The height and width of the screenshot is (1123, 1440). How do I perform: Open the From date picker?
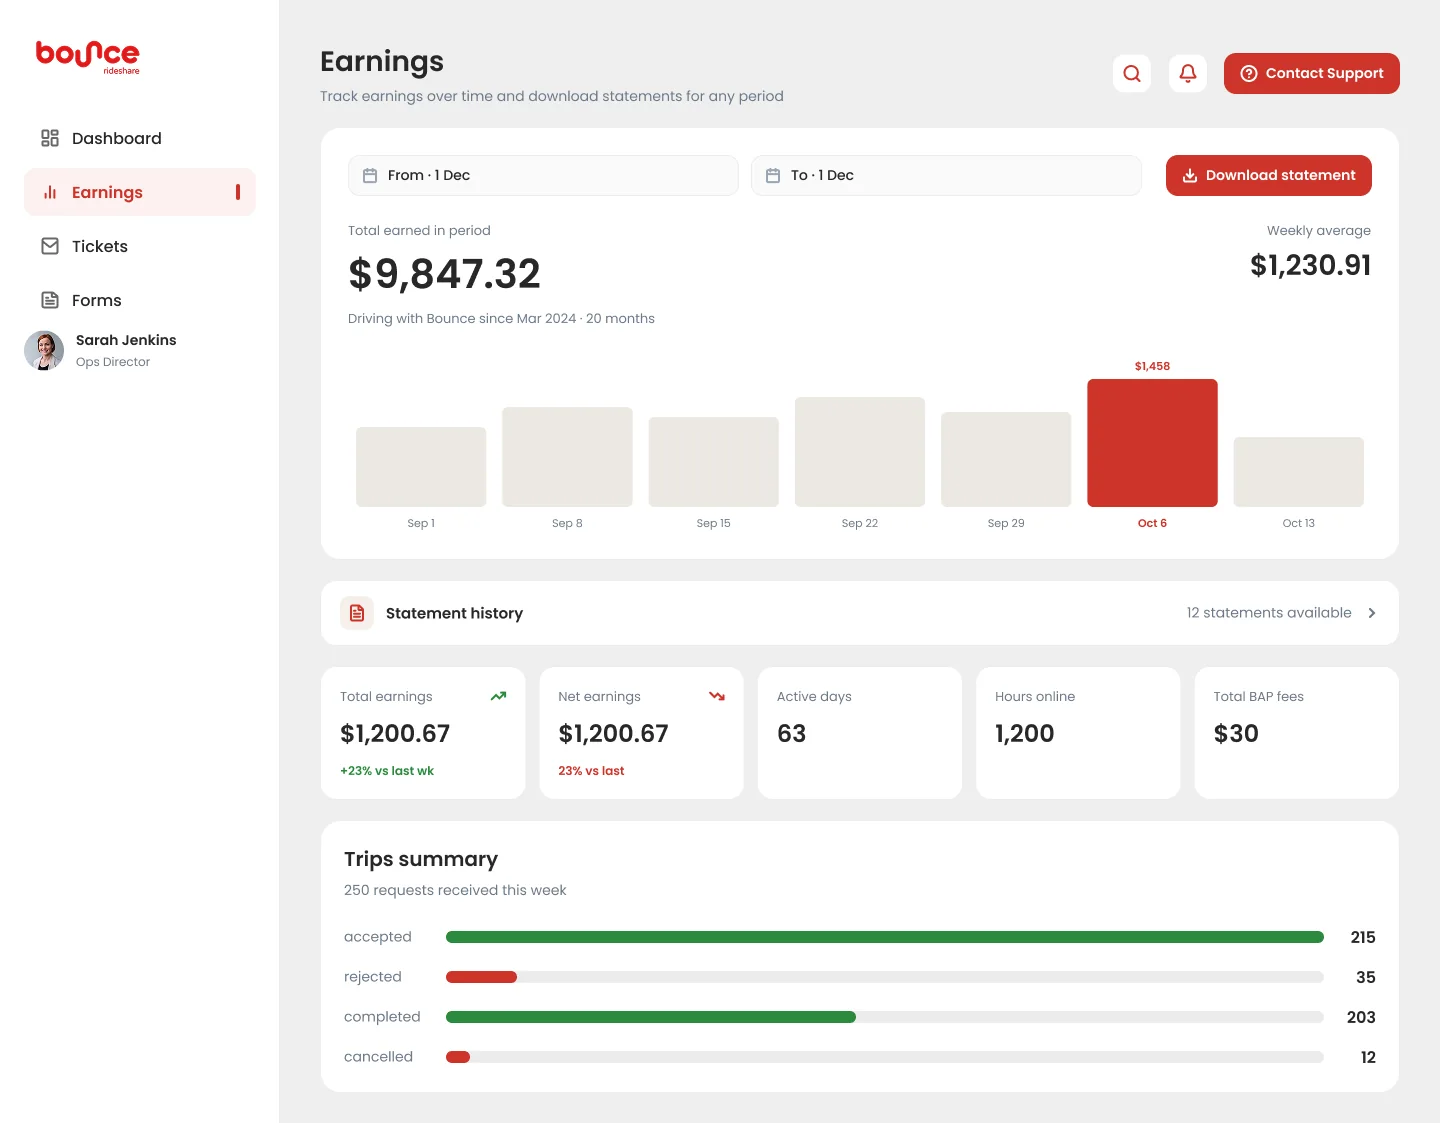click(x=543, y=175)
